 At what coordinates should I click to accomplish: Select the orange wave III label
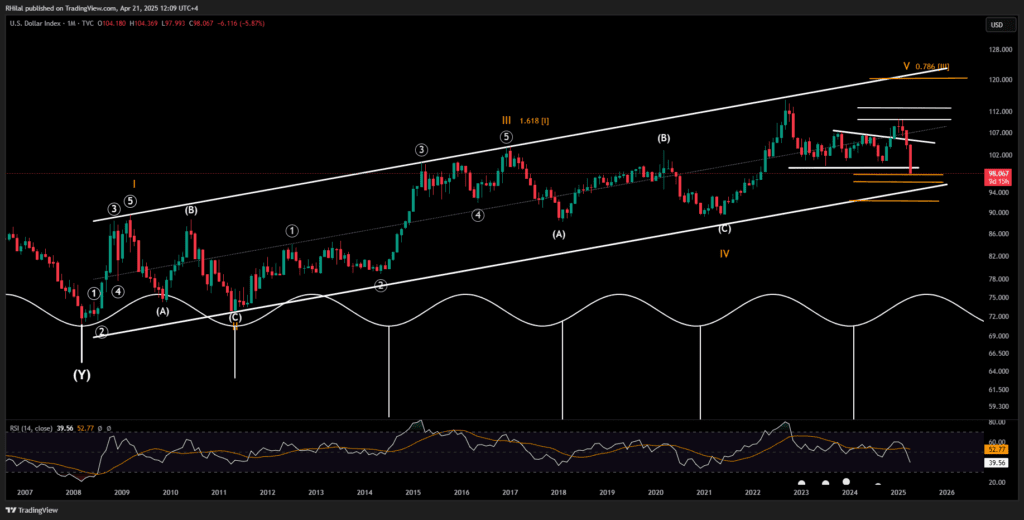(507, 121)
